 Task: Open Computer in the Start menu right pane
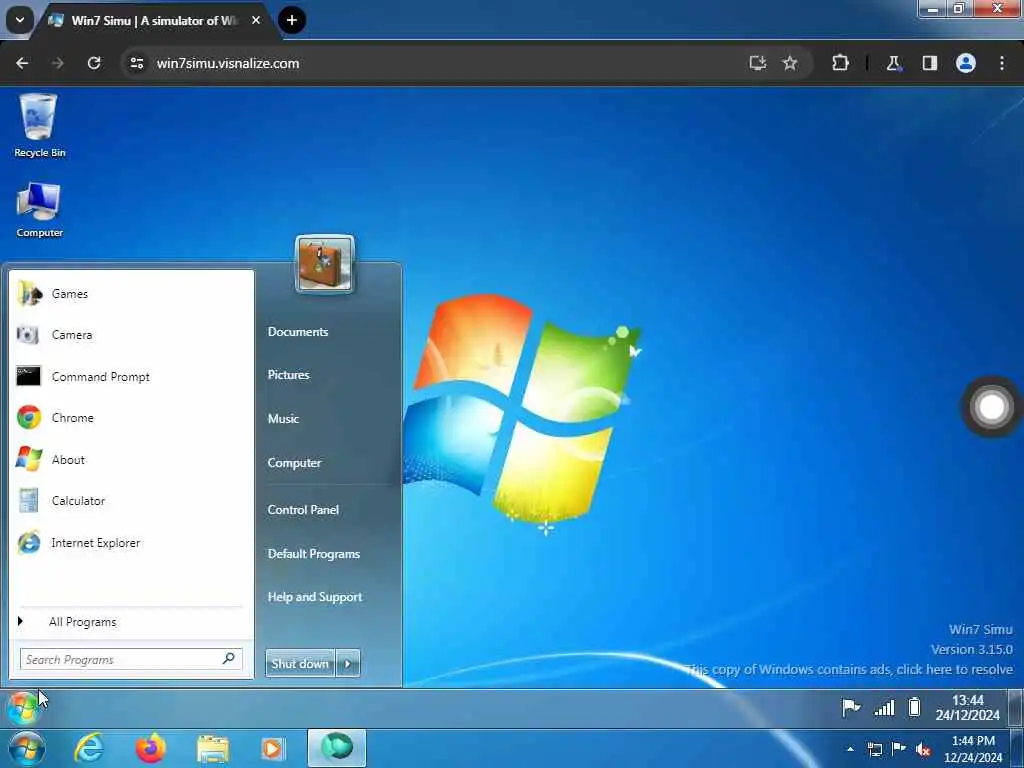(295, 462)
